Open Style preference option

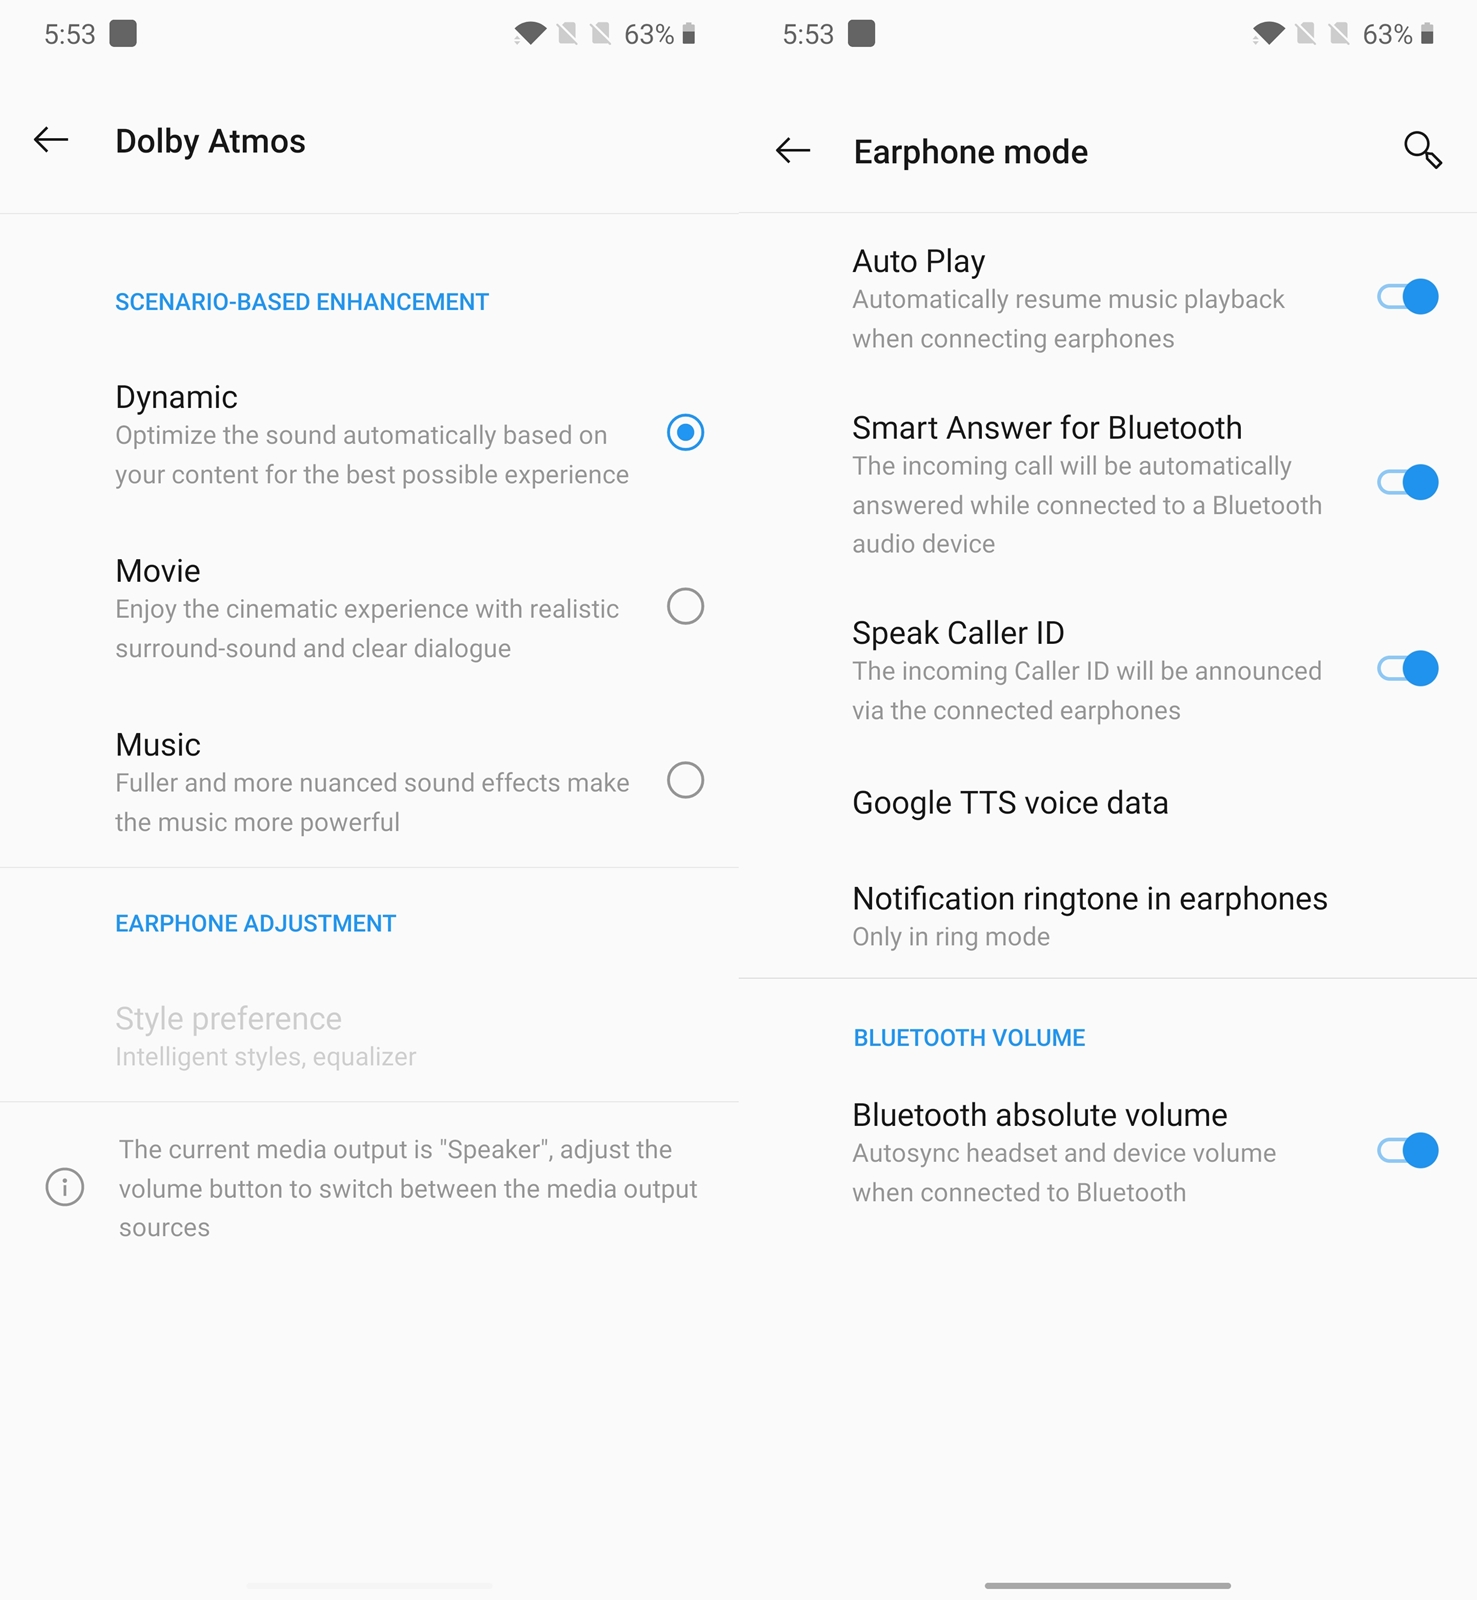coord(369,1036)
